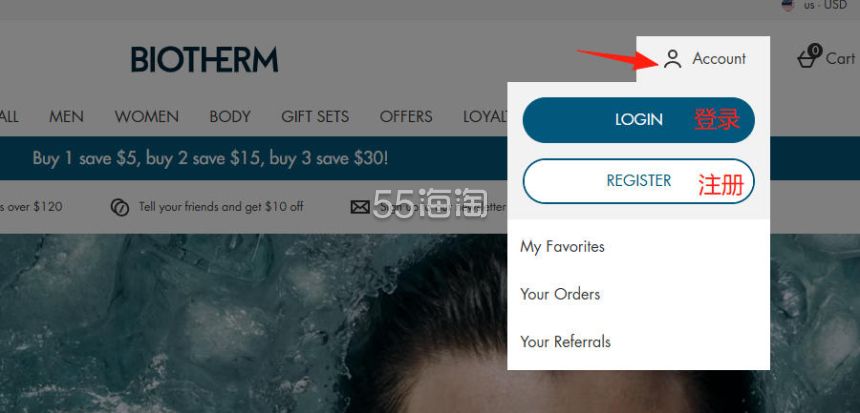This screenshot has width=860, height=413.
Task: Open the WOMEN navigation menu
Action: coord(146,116)
